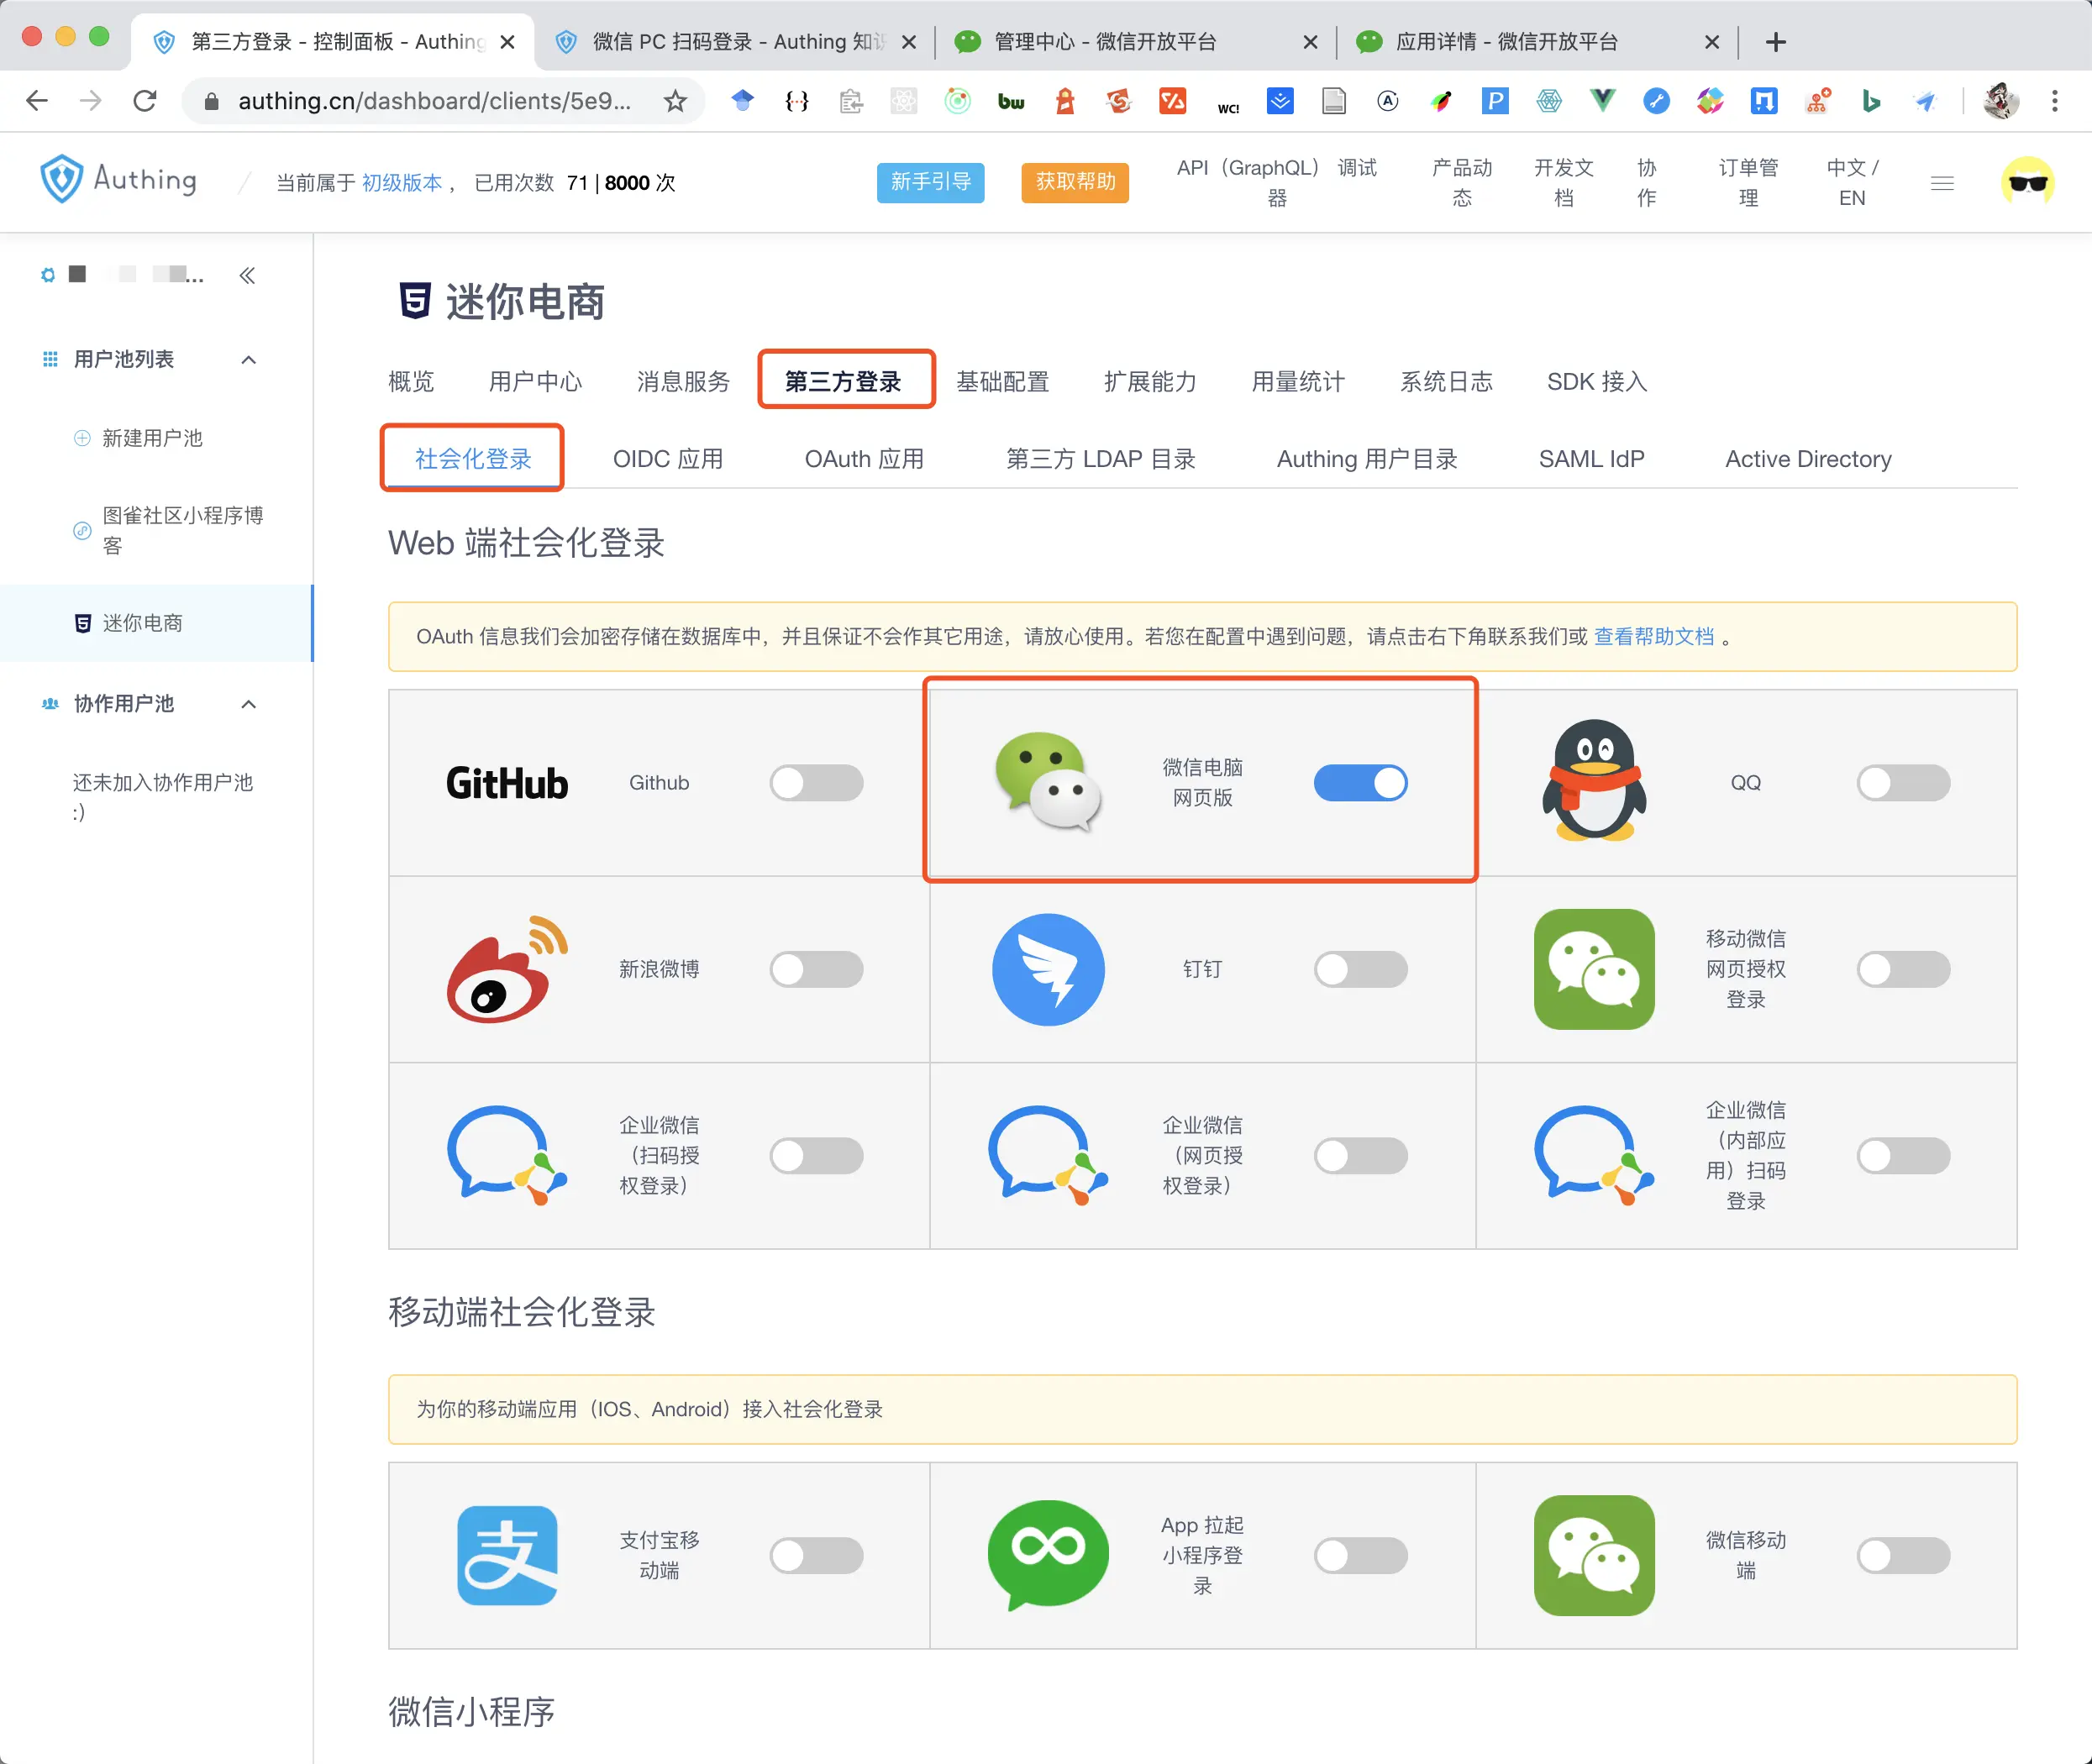Open 第三方登录 tab
This screenshot has height=1764, width=2092.
[x=843, y=381]
